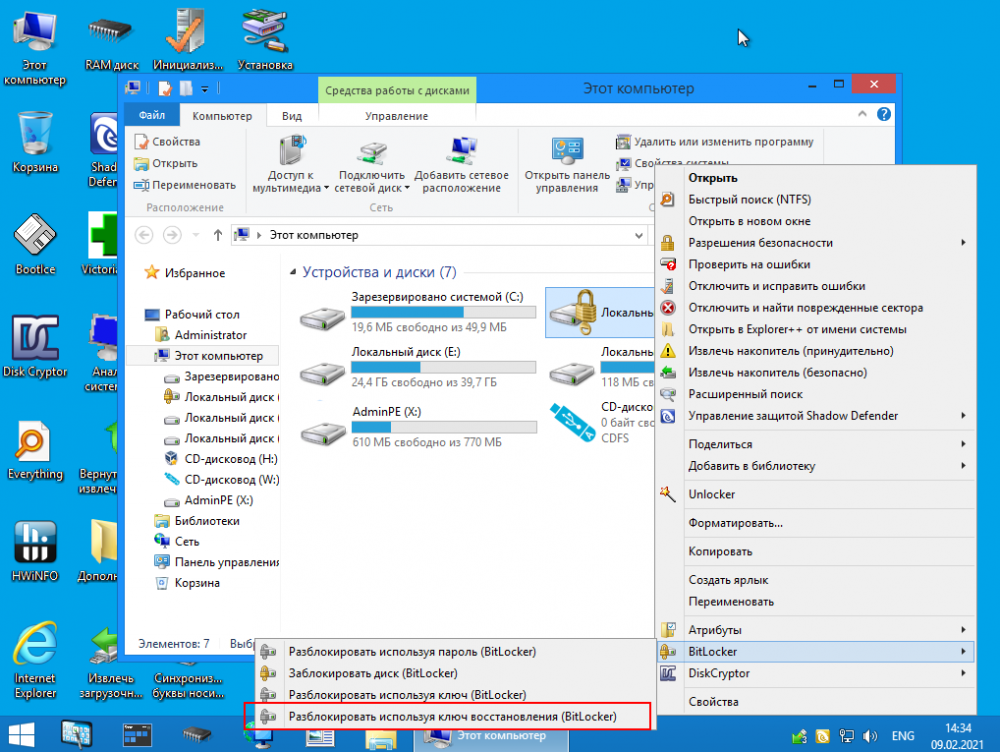Open the HWiNFO desktop icon
This screenshot has height=752, width=1000.
(x=34, y=546)
